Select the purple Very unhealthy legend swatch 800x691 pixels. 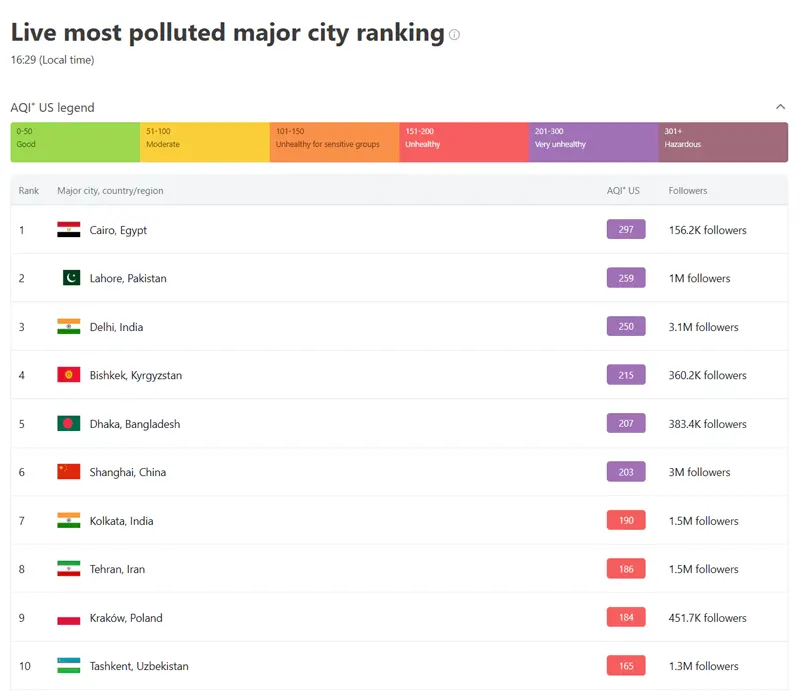pos(593,142)
